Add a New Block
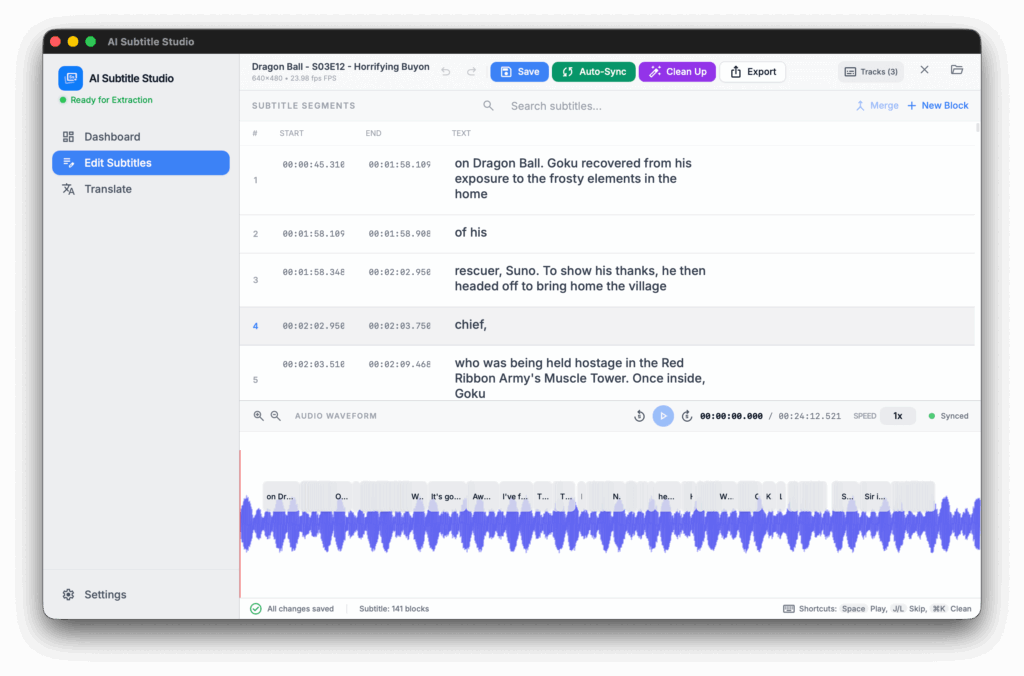The height and width of the screenshot is (676, 1024). pos(937,106)
